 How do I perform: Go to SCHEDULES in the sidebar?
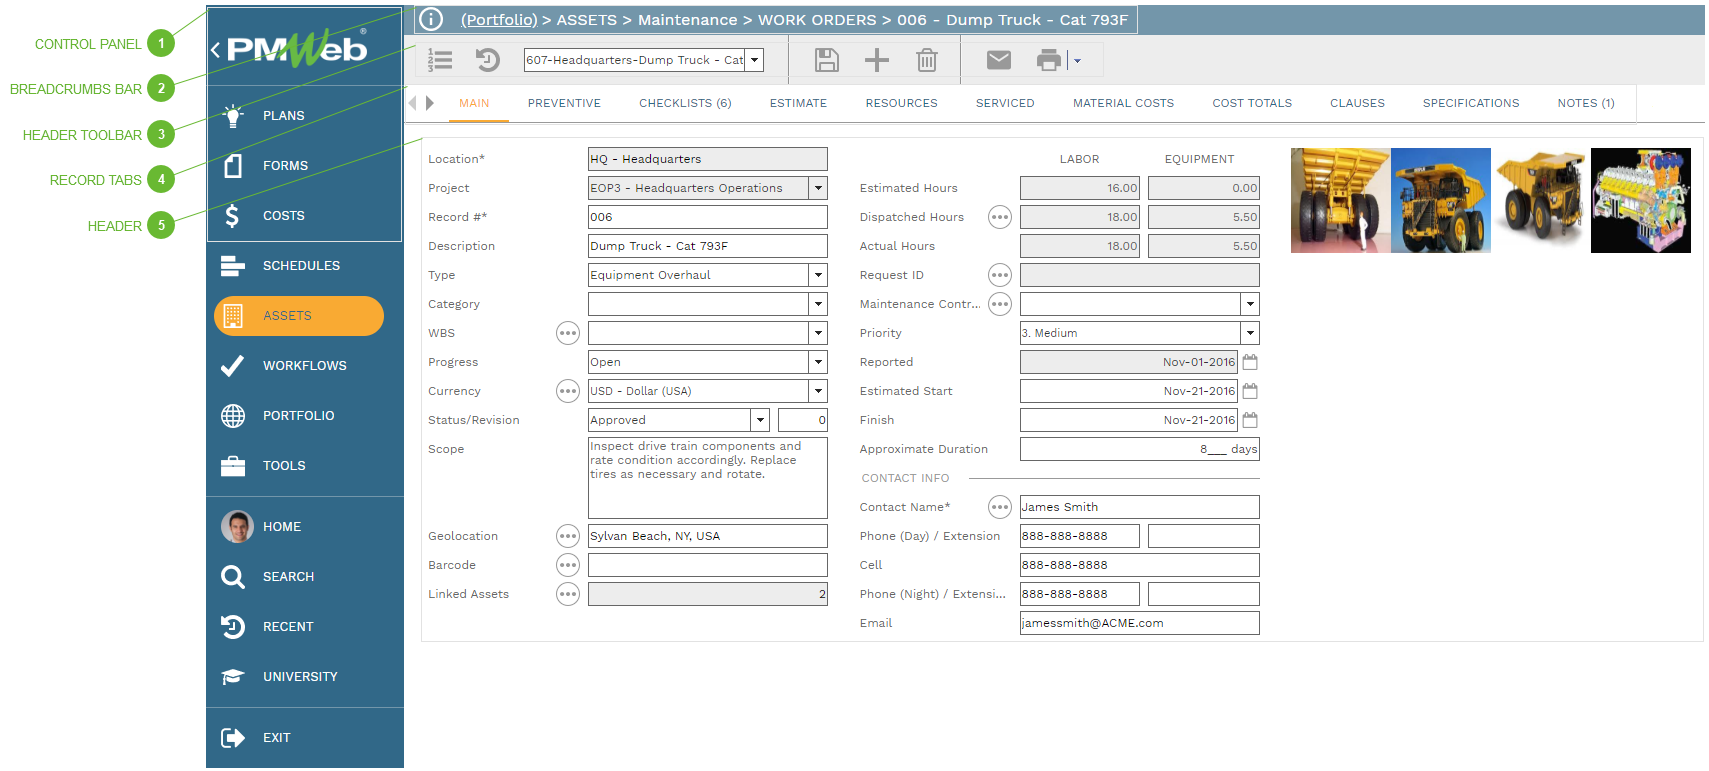pos(300,266)
